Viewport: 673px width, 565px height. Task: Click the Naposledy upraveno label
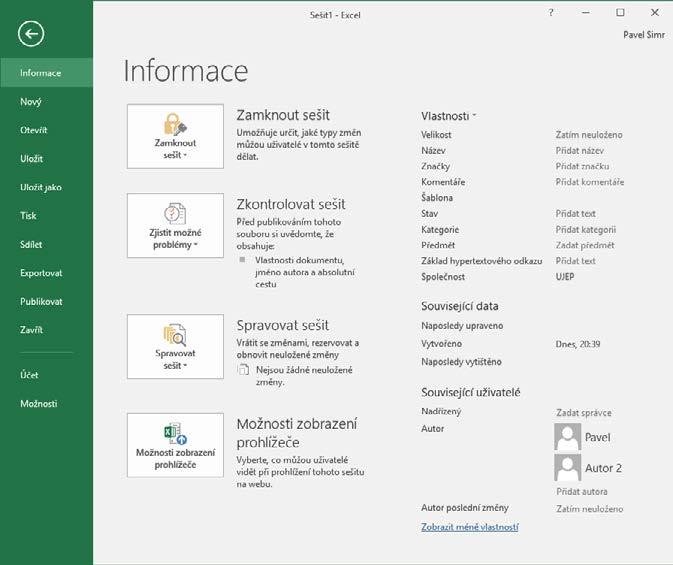(462, 326)
